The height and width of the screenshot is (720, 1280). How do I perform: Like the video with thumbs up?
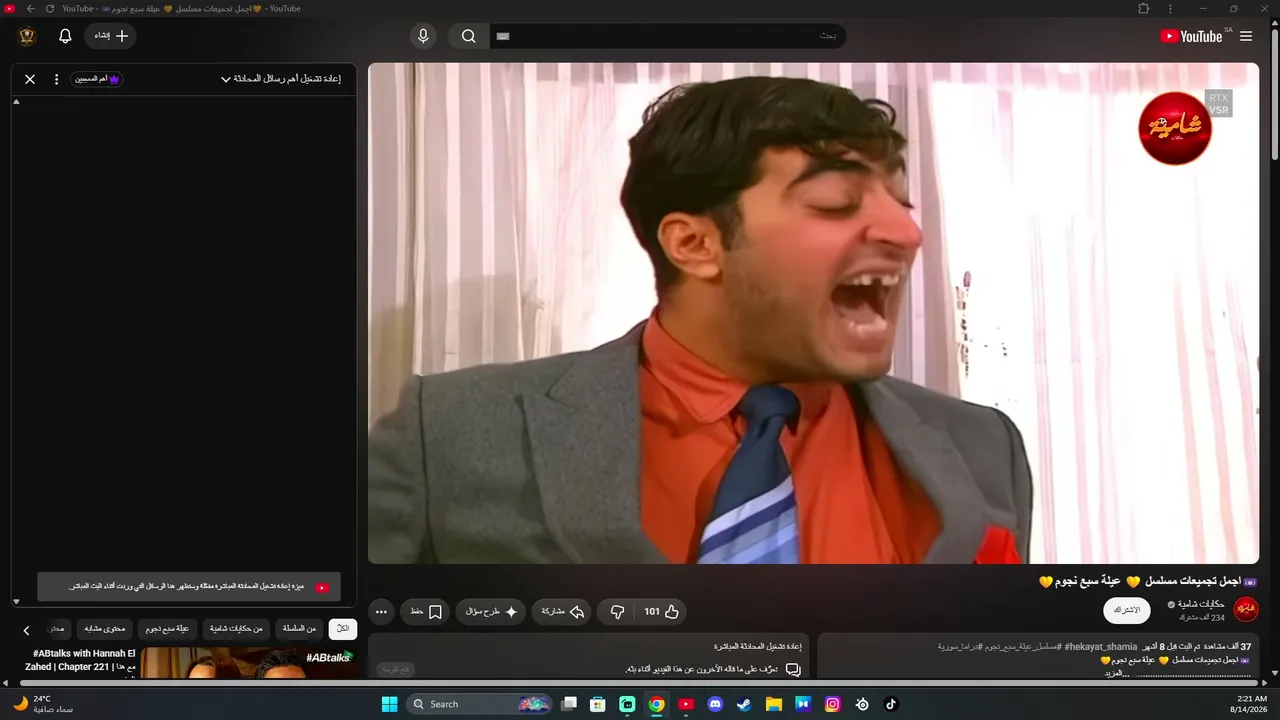pos(662,612)
